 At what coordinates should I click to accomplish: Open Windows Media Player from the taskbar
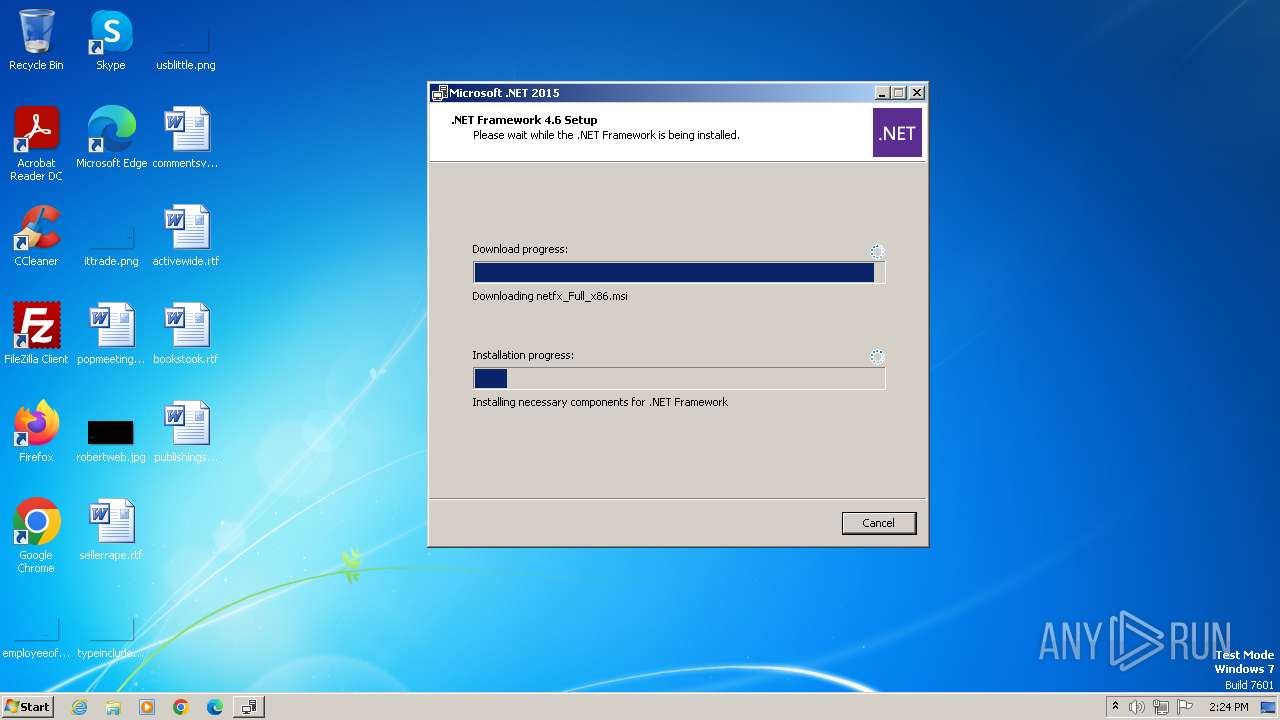[147, 707]
